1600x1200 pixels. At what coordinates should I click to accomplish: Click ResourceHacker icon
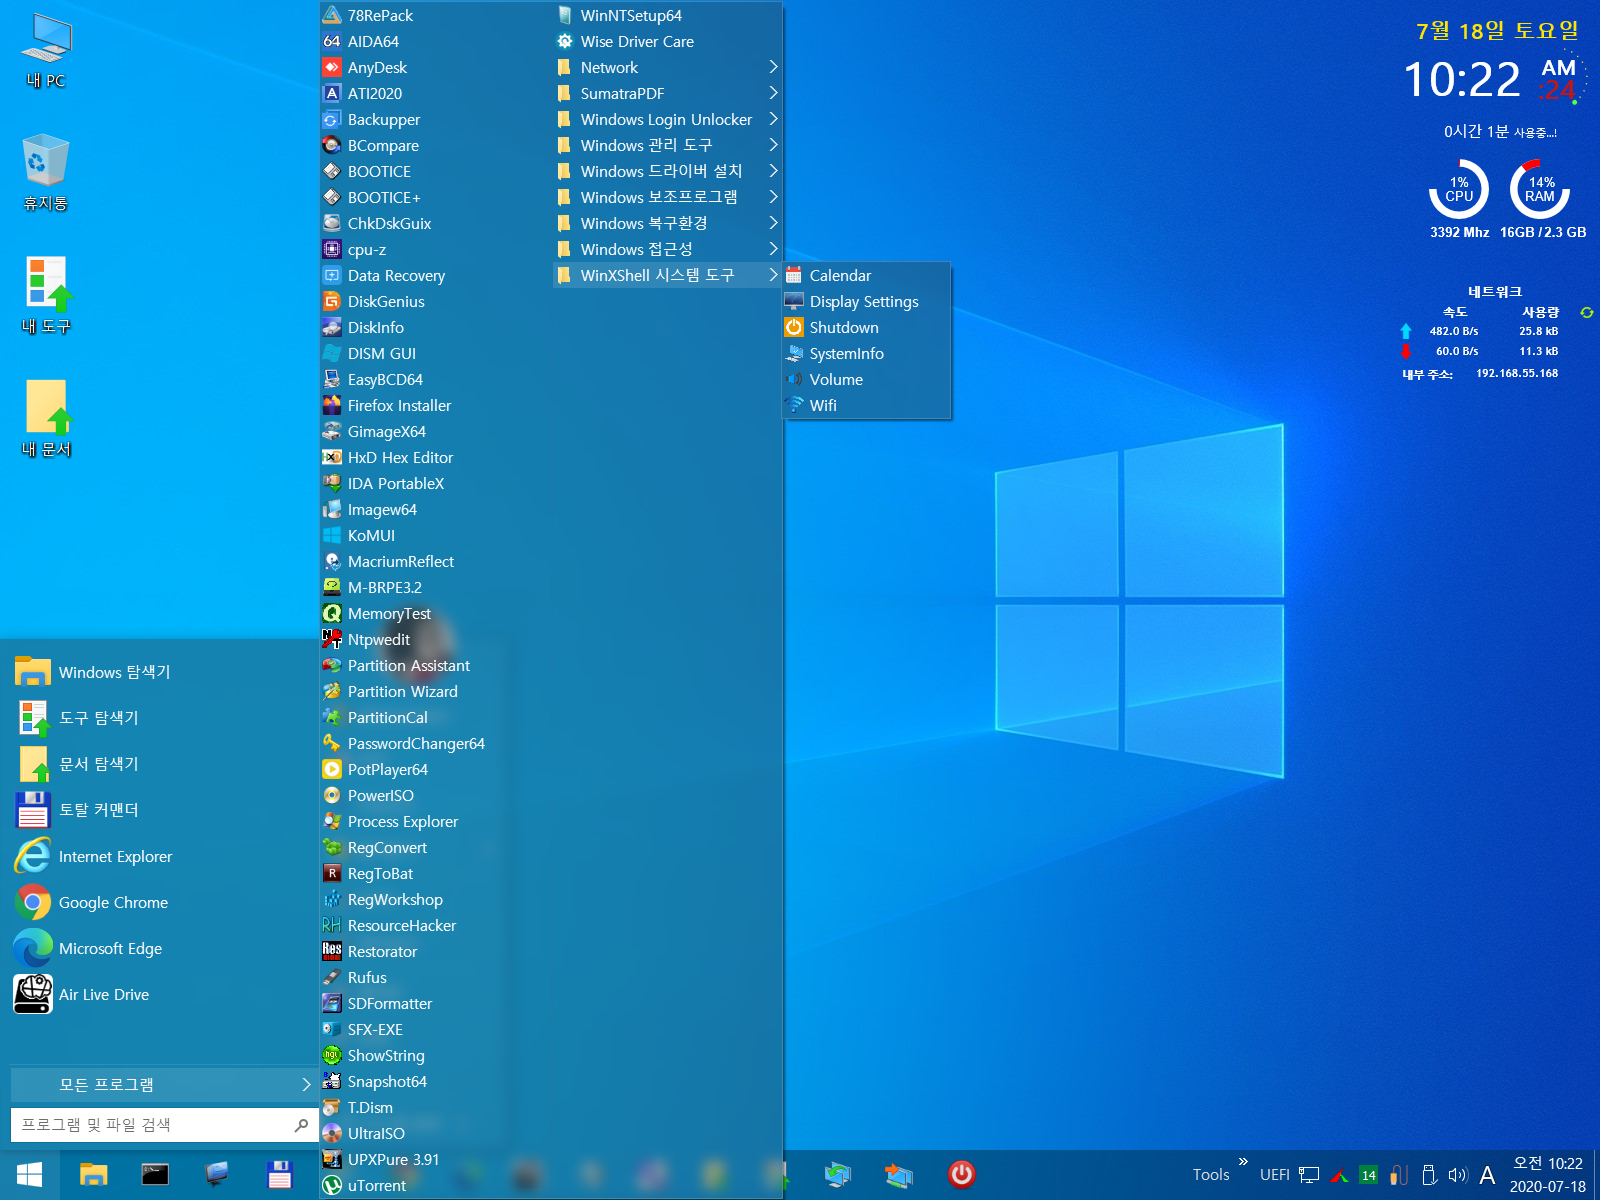pos(332,925)
